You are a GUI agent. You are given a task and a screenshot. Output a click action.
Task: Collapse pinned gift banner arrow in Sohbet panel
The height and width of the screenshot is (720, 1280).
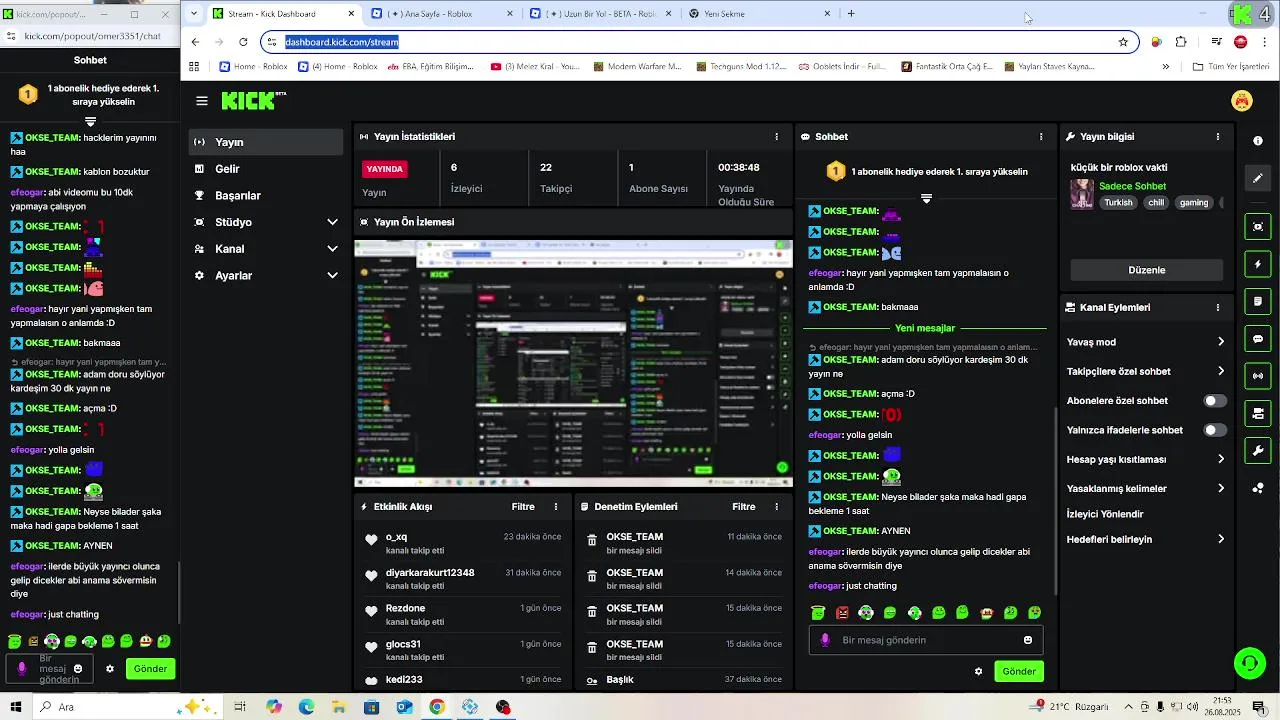pyautogui.click(x=926, y=199)
